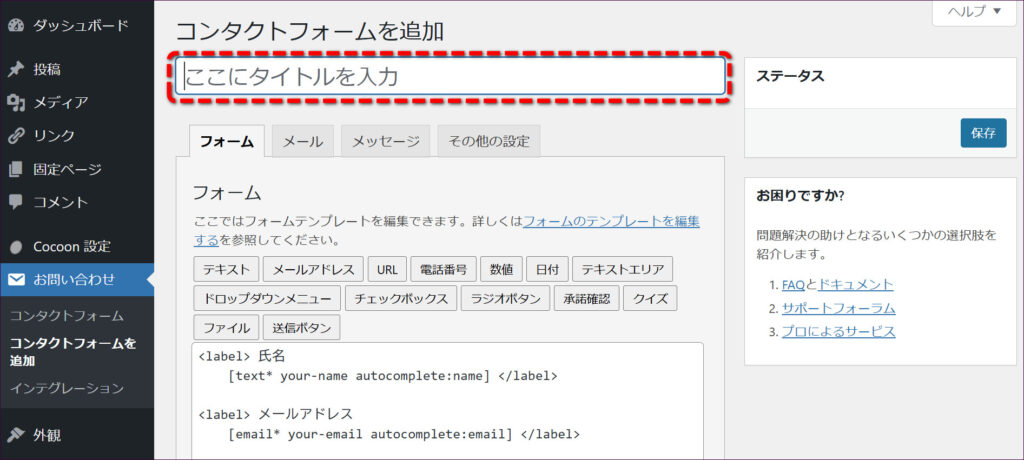The height and width of the screenshot is (460, 1024).
Task: Open コンタクトフォーム in the sidebar submenu
Action: (x=67, y=316)
